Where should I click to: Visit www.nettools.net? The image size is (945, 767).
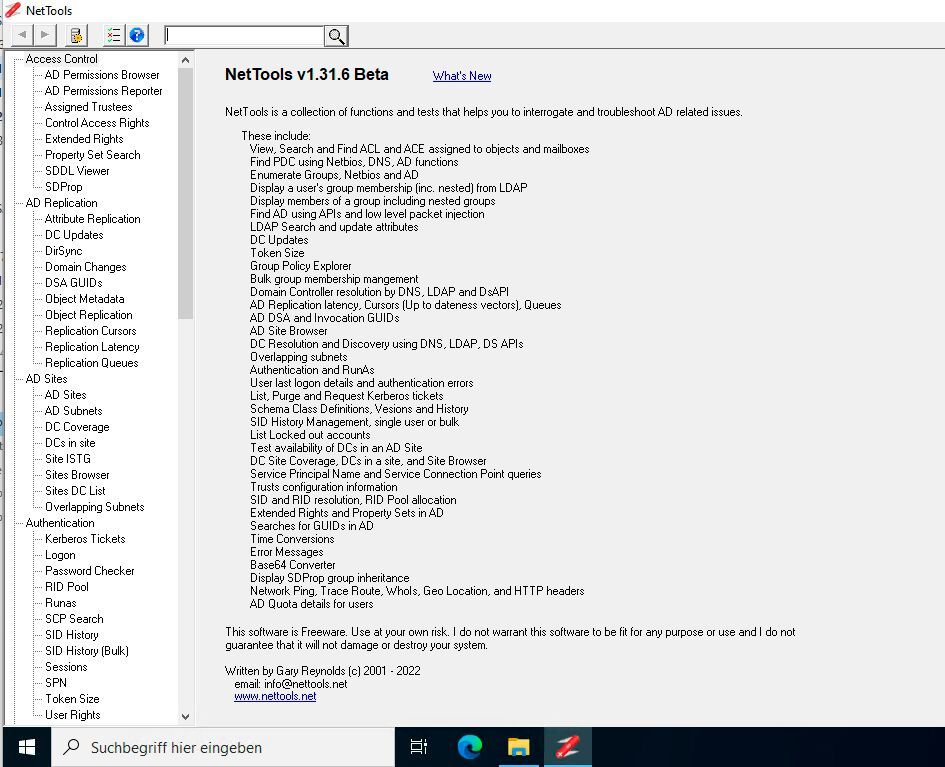(x=274, y=696)
